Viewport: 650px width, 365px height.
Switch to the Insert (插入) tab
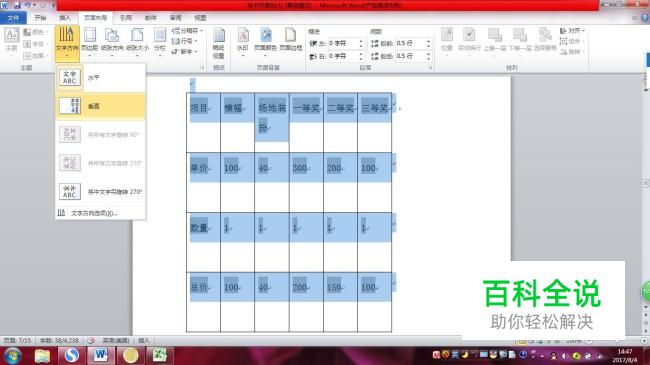tap(65, 18)
